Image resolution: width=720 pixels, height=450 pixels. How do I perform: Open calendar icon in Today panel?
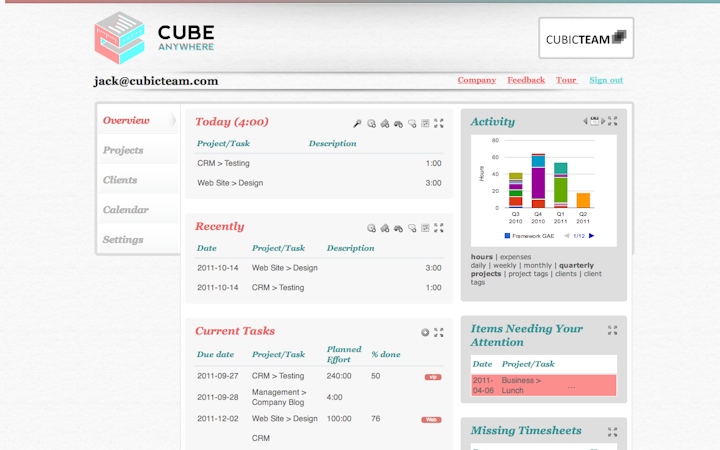[425, 123]
